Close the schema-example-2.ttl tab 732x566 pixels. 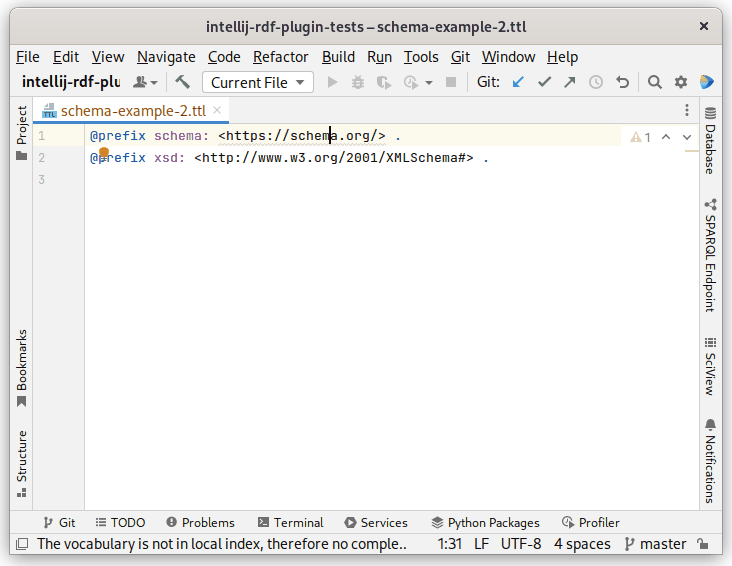point(217,110)
